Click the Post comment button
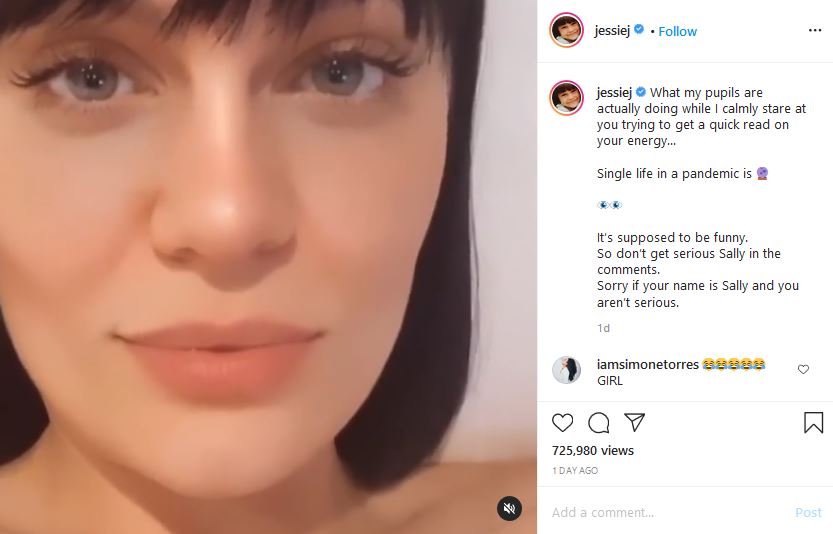Viewport: 833px width, 534px height. pyautogui.click(x=808, y=512)
